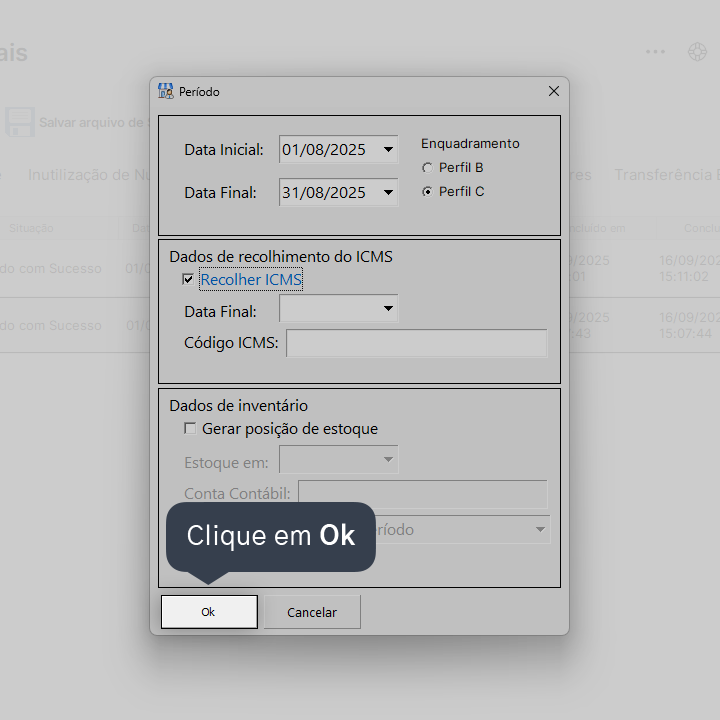This screenshot has width=720, height=720.
Task: Click the Cancelar button
Action: click(x=312, y=612)
